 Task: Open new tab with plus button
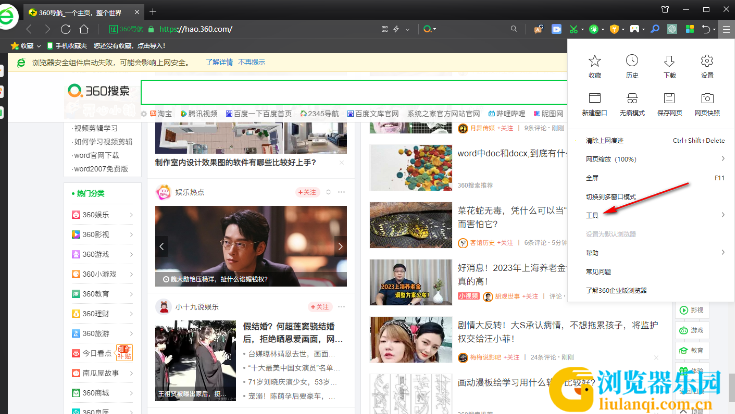(152, 12)
